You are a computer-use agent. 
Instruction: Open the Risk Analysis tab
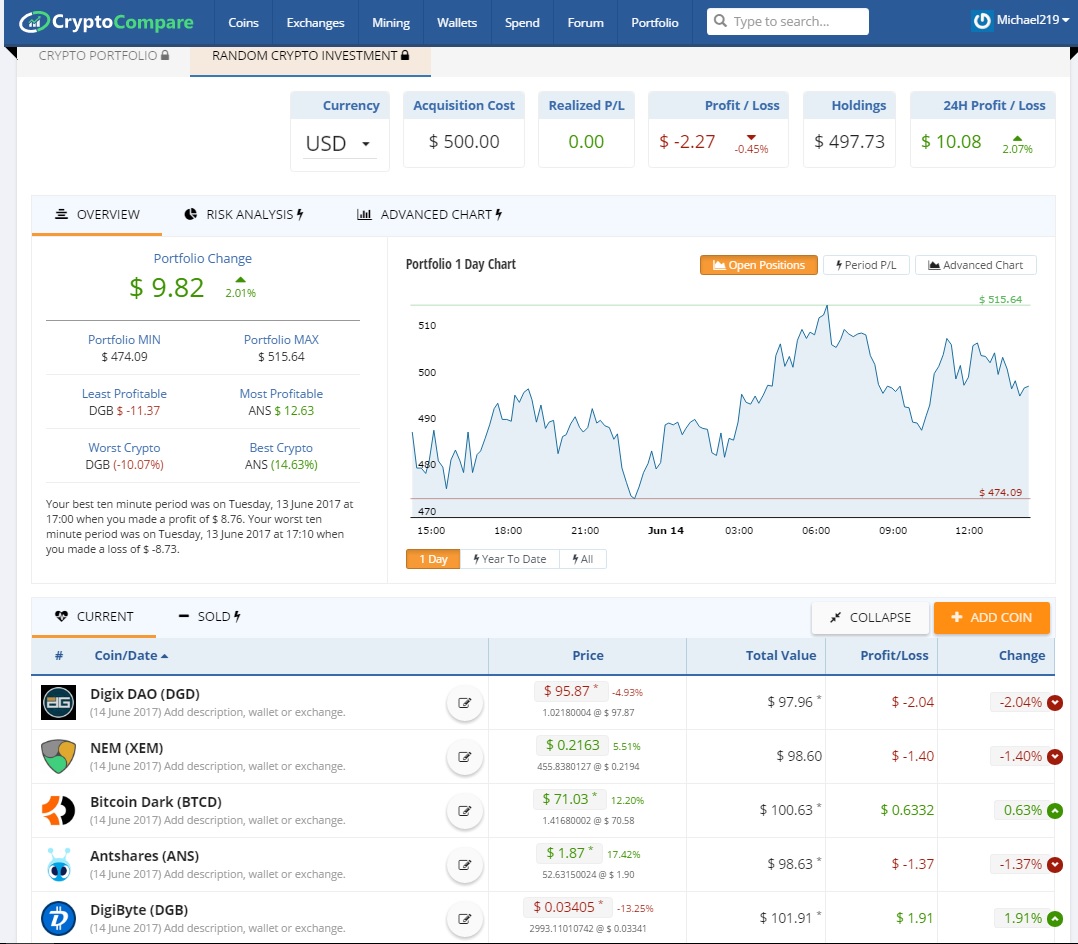[244, 215]
